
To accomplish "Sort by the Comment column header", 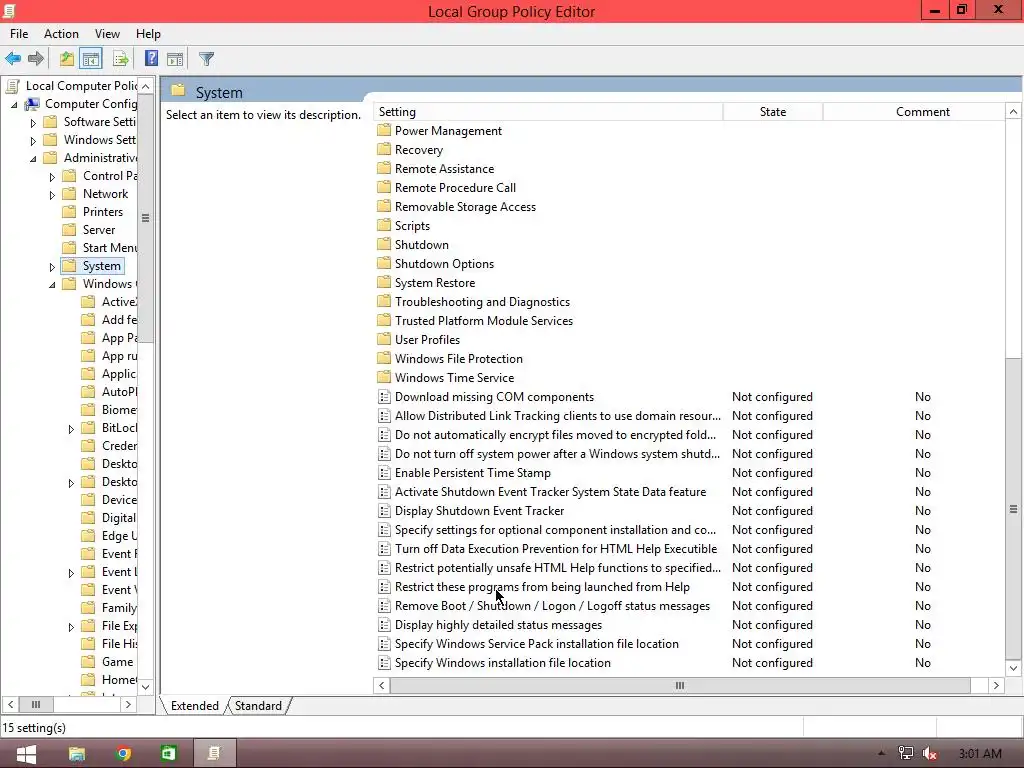I will click(914, 112).
